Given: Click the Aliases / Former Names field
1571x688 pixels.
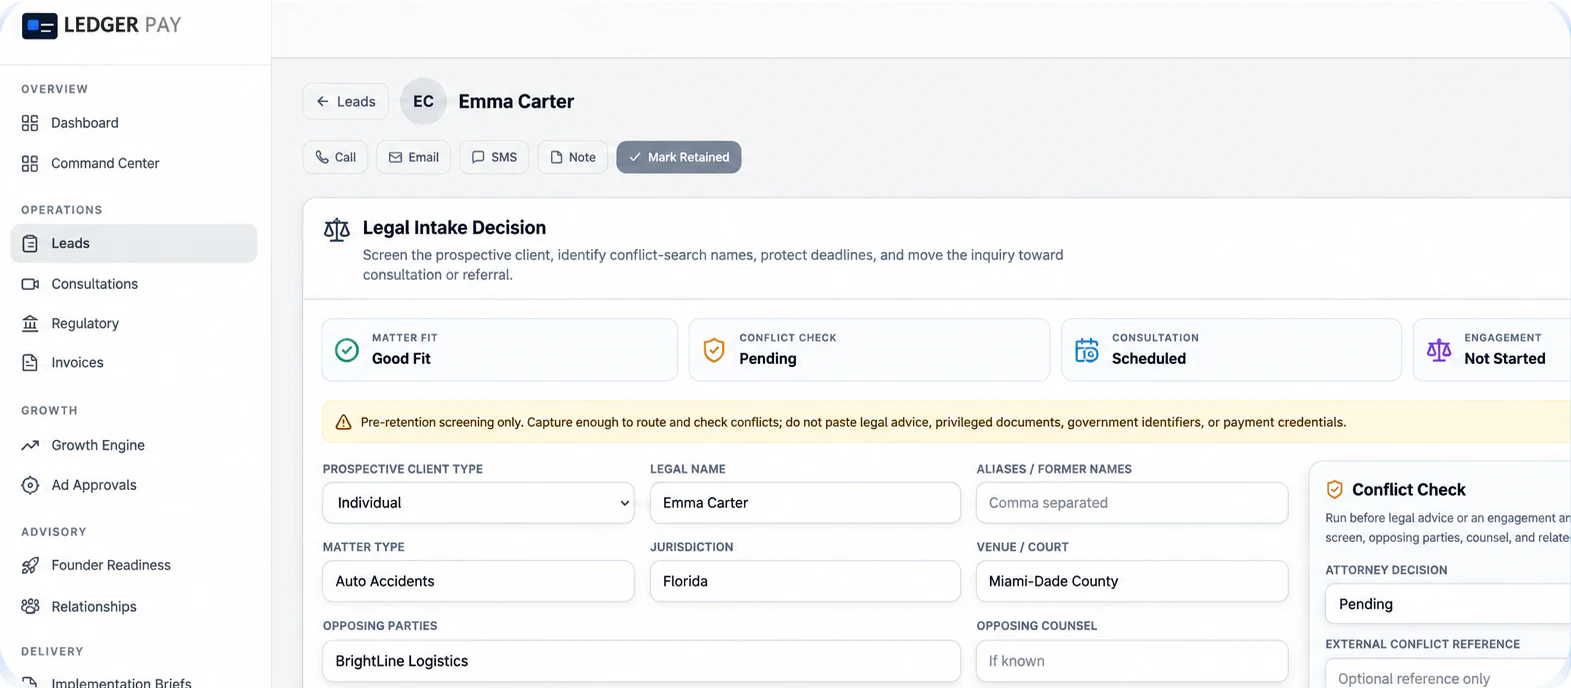Looking at the screenshot, I should [1132, 503].
